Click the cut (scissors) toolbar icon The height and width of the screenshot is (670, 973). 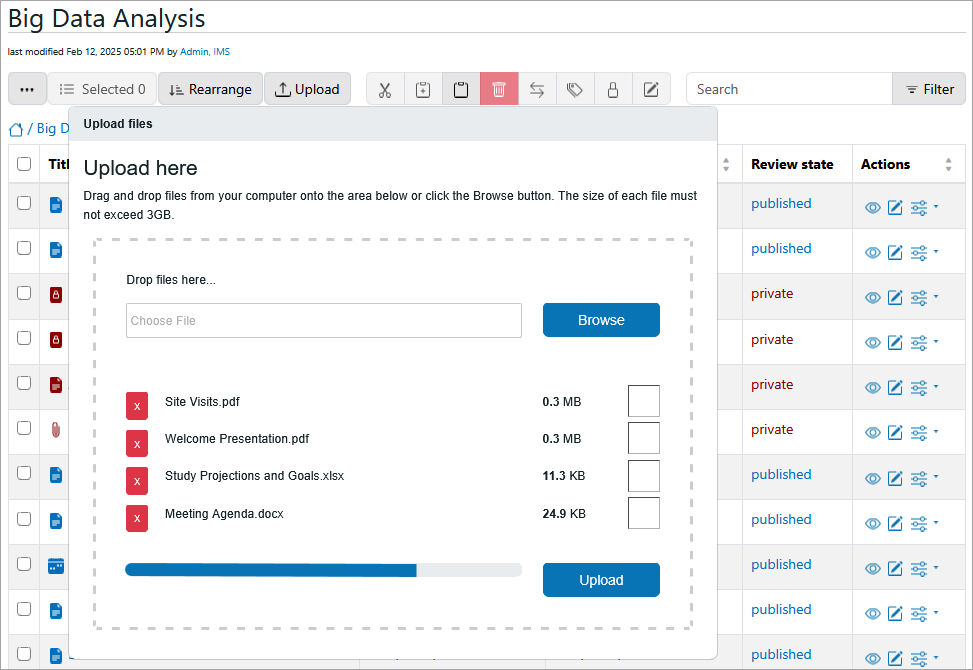(385, 89)
